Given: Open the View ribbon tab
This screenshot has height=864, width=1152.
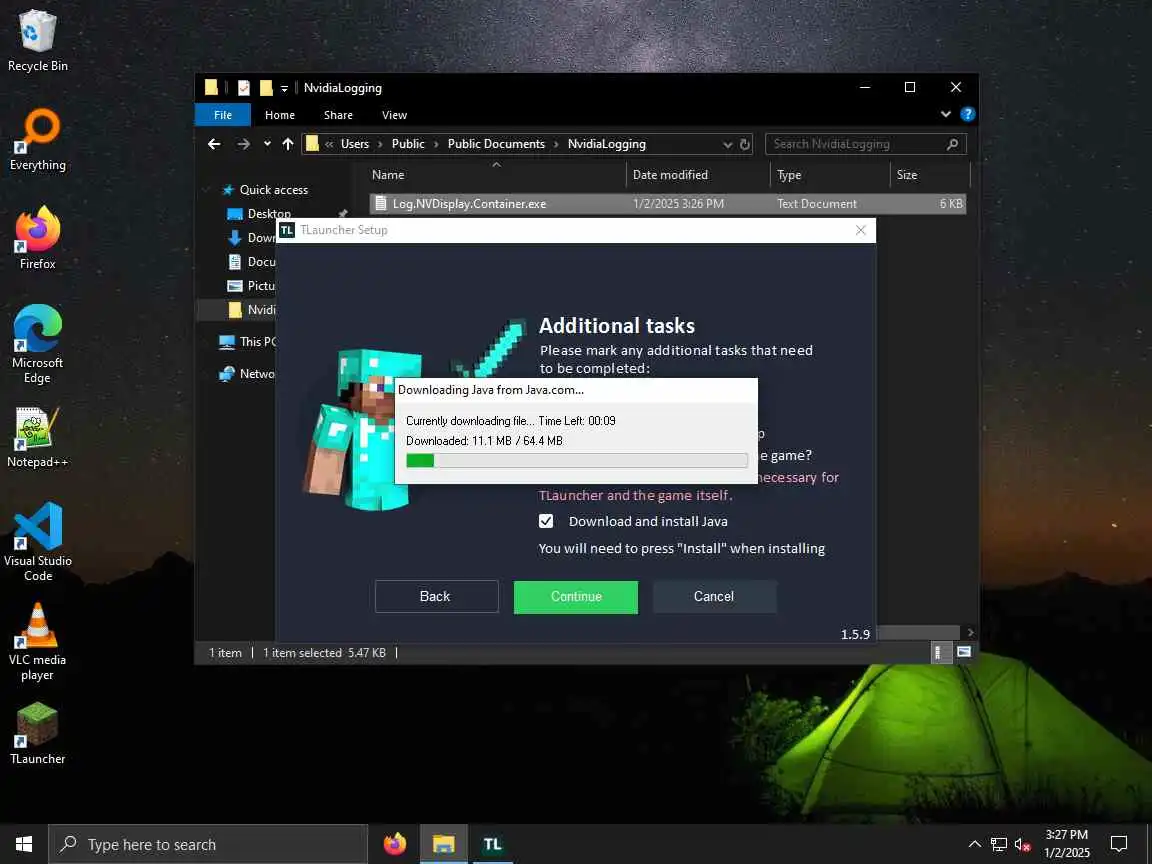Looking at the screenshot, I should [x=395, y=115].
